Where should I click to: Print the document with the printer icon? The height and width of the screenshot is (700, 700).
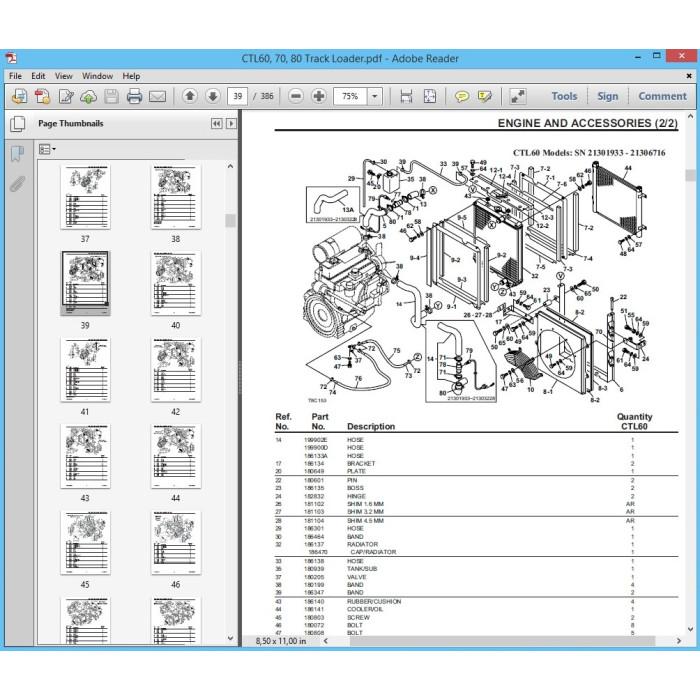134,96
